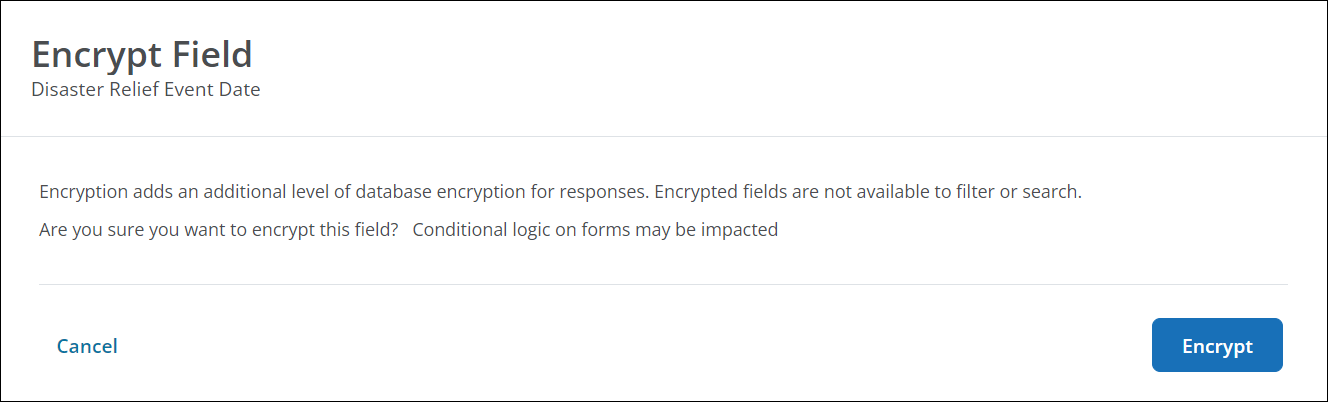
Task: Select the Encrypt Field dialog heading
Action: click(142, 54)
